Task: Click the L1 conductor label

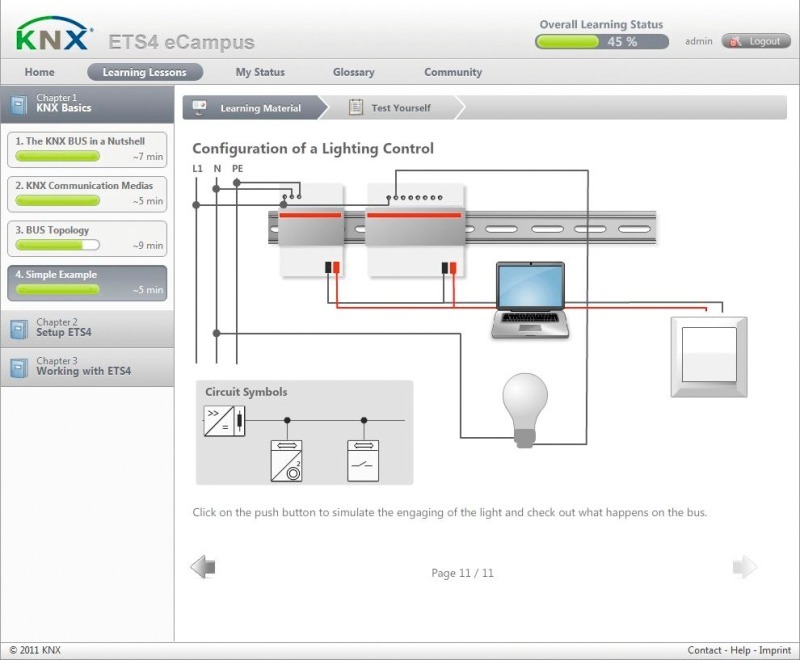Action: pyautogui.click(x=197, y=168)
